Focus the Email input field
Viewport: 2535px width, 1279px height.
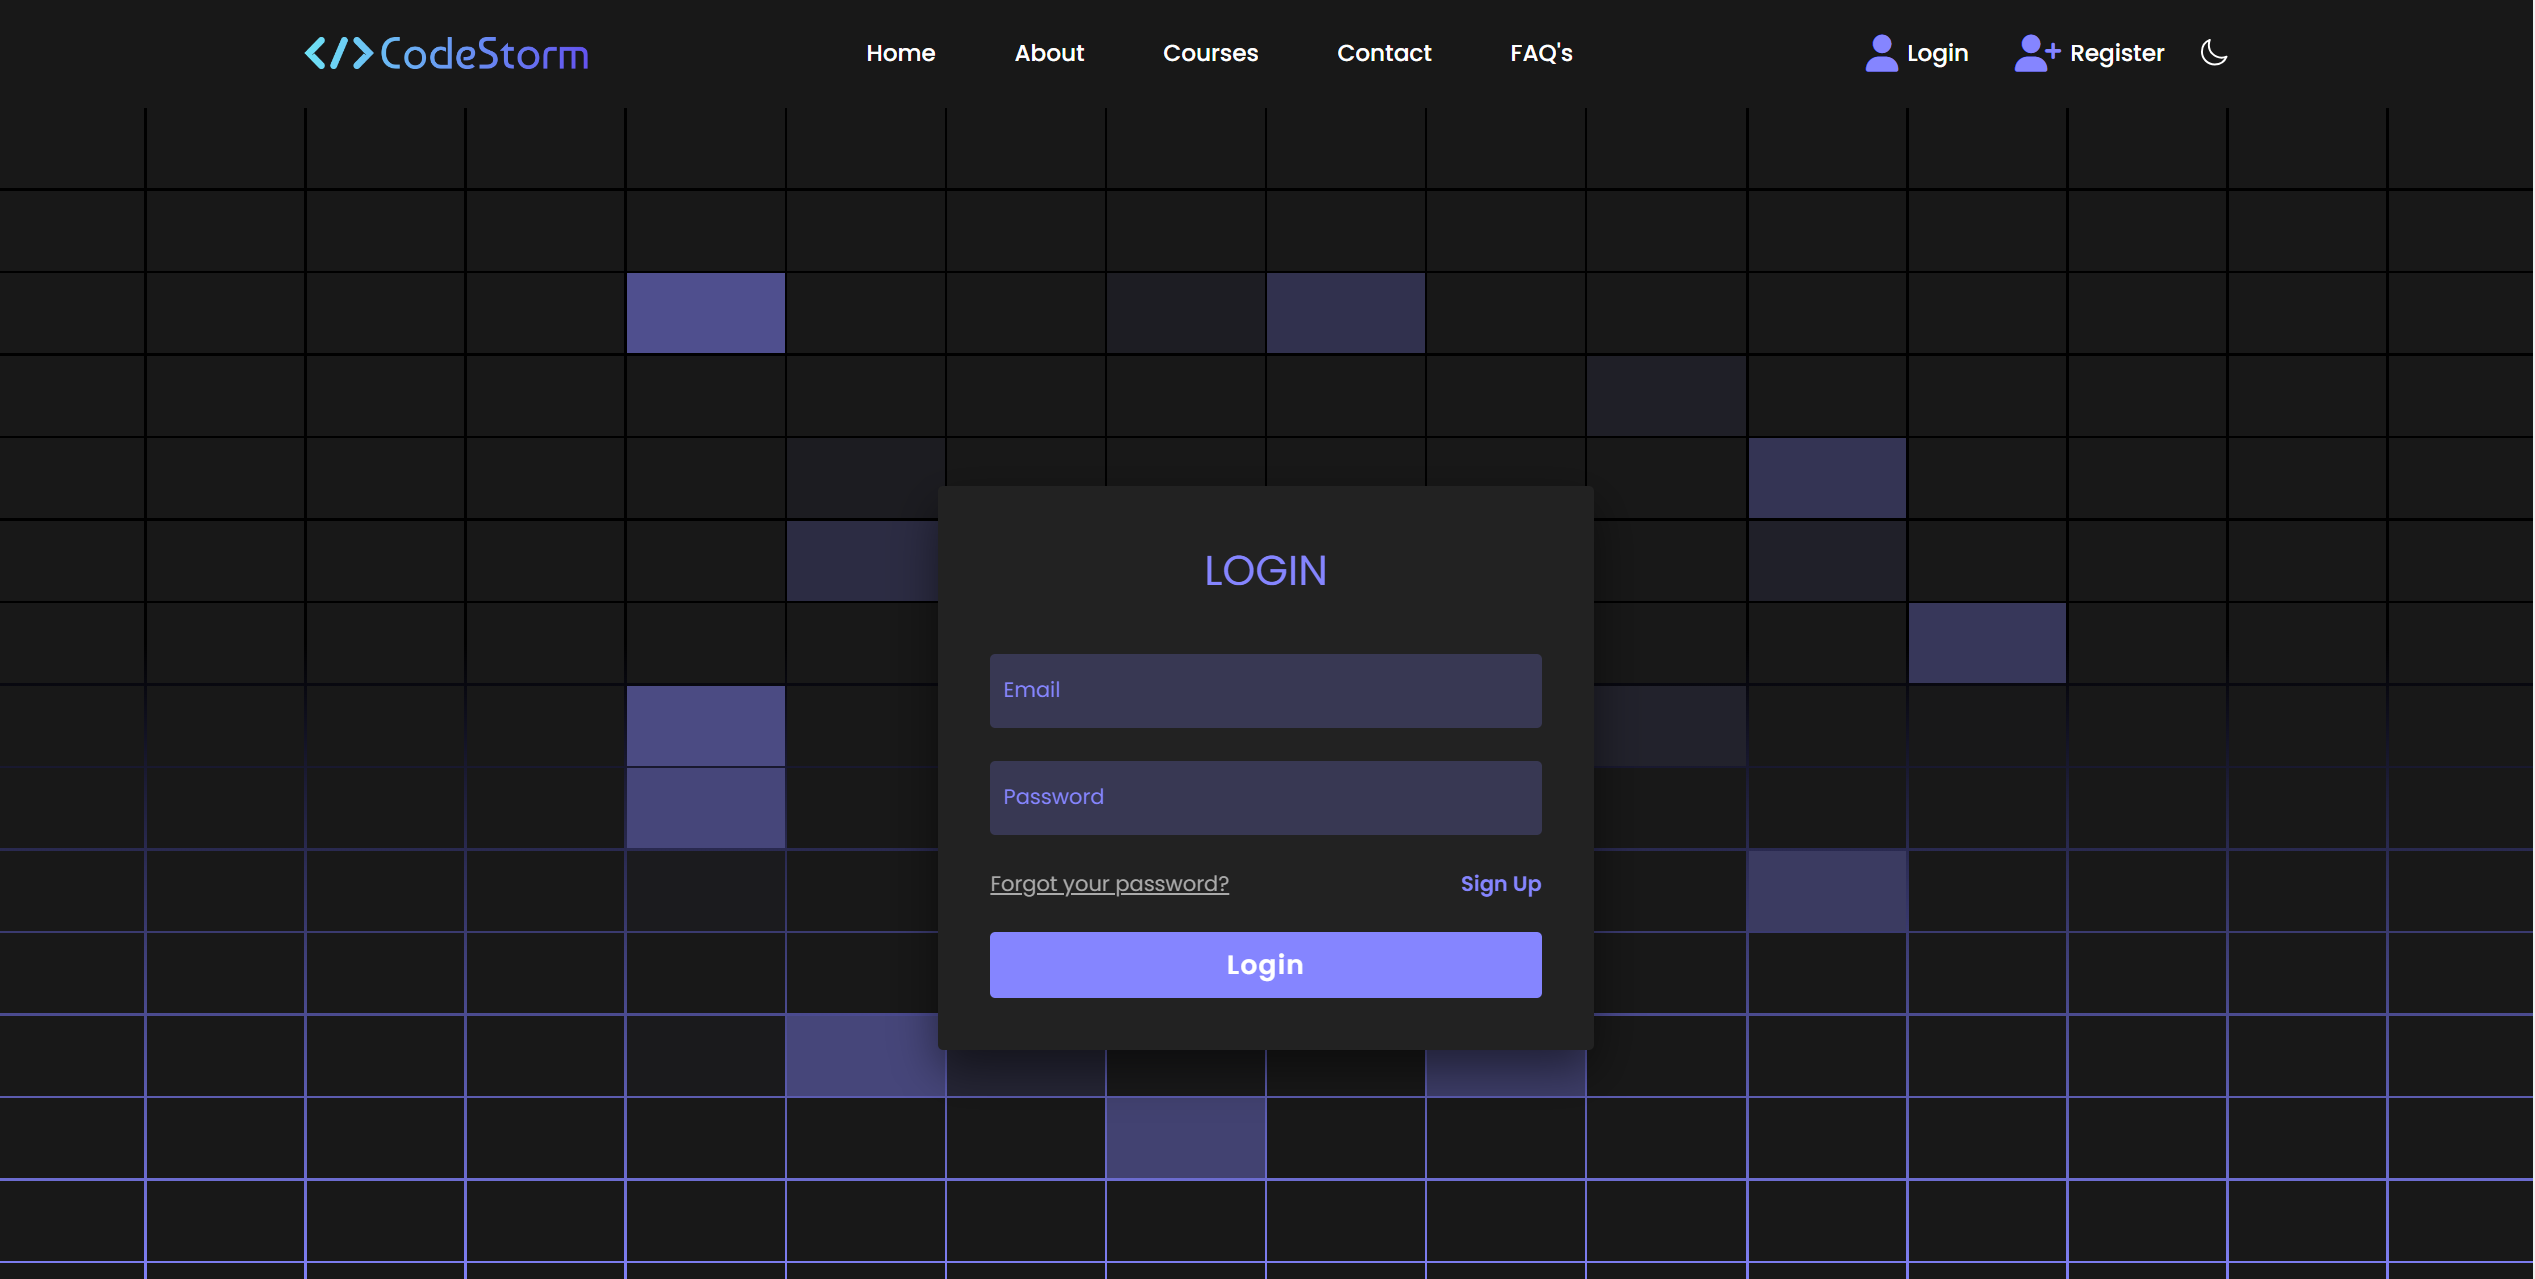[x=1265, y=690]
